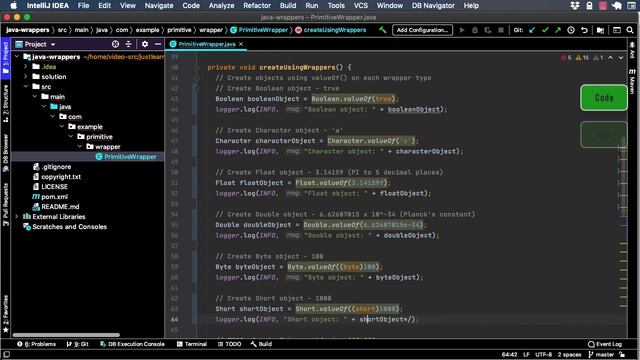Open the Build tool window
The image size is (640, 360).
[261, 344]
